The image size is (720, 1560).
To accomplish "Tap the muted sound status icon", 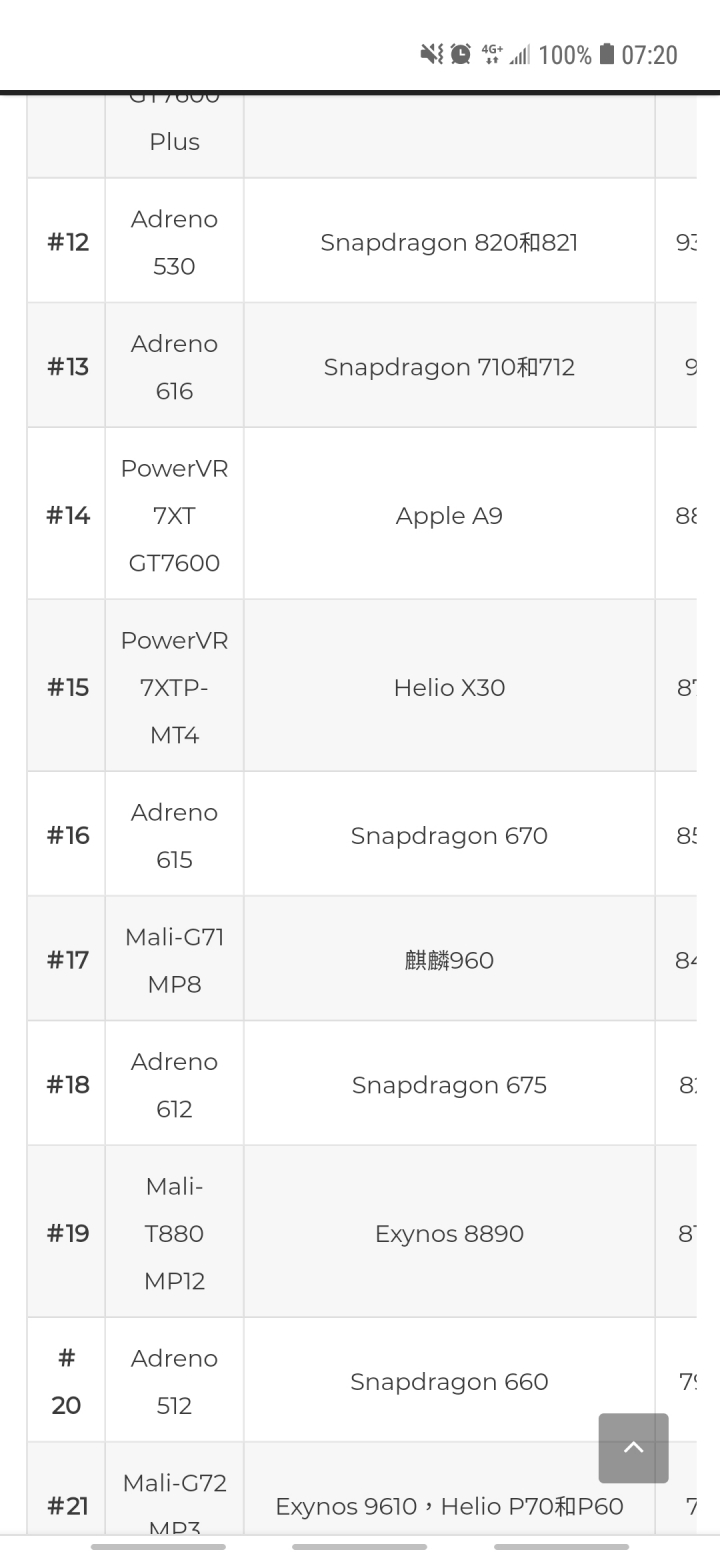I will click(x=431, y=54).
